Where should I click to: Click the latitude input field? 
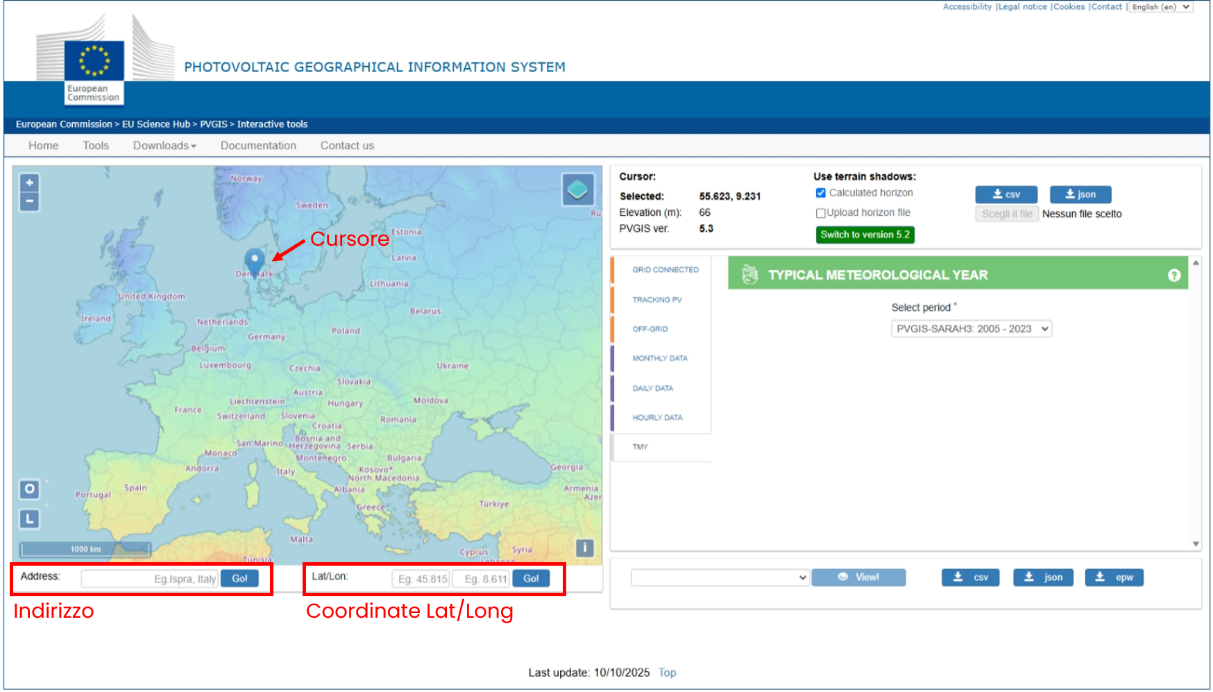(x=421, y=579)
